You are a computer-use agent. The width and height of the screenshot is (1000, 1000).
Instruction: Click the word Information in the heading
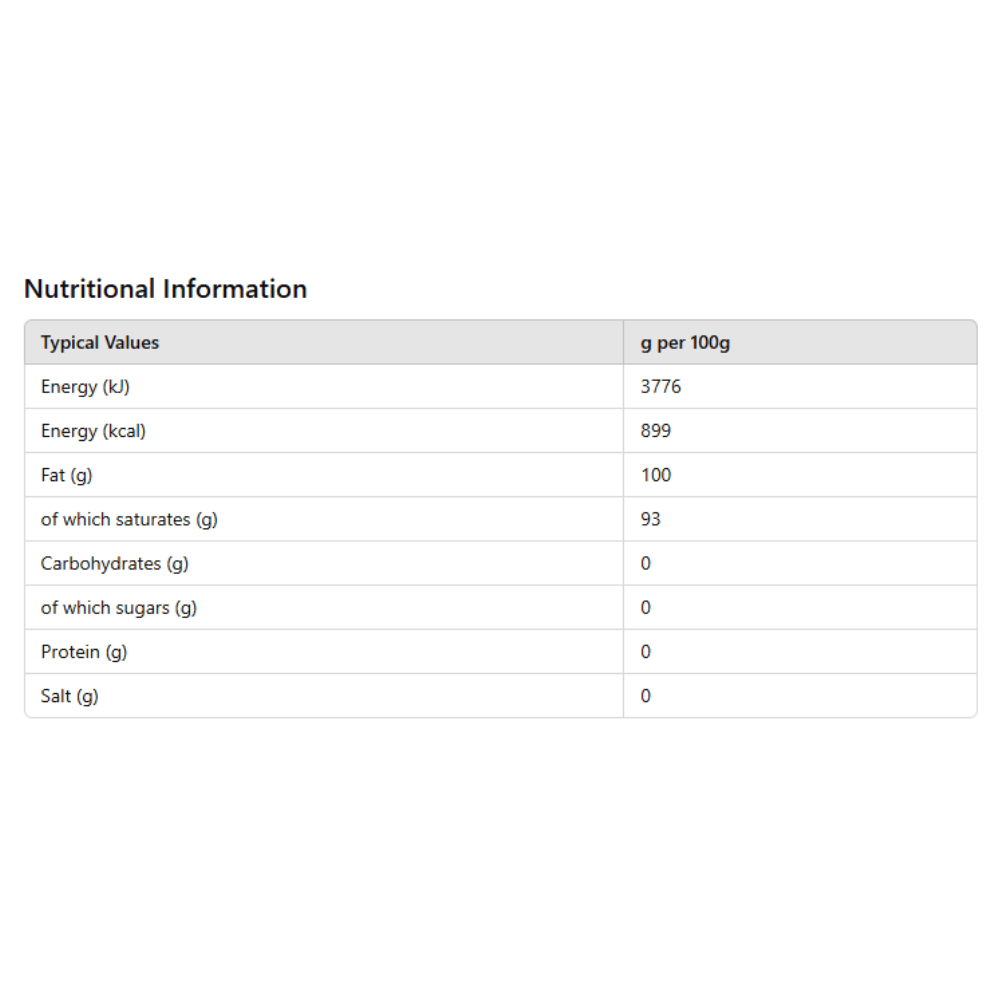point(235,289)
